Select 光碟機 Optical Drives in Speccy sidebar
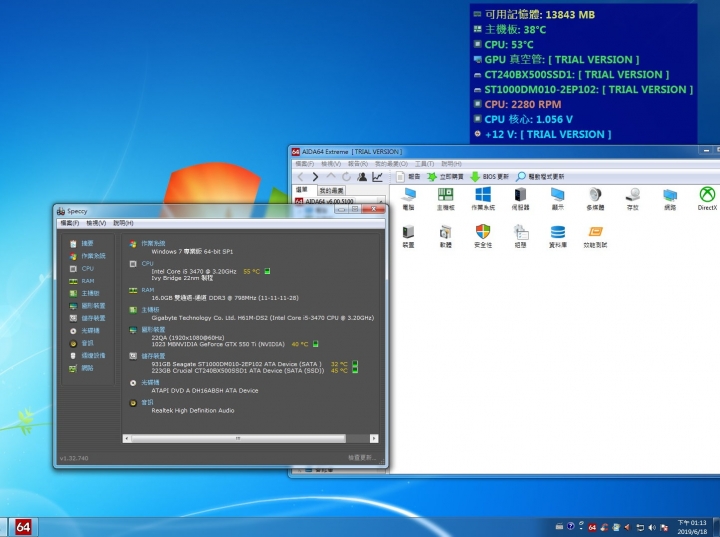The height and width of the screenshot is (537, 720). pyautogui.click(x=84, y=330)
